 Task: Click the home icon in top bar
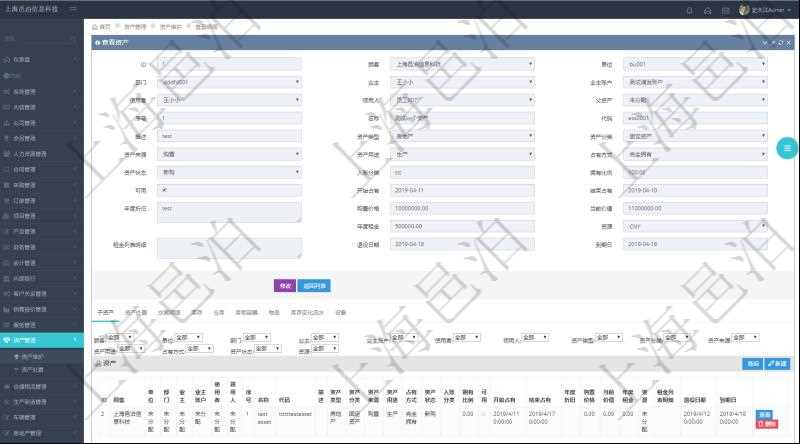(x=708, y=9)
